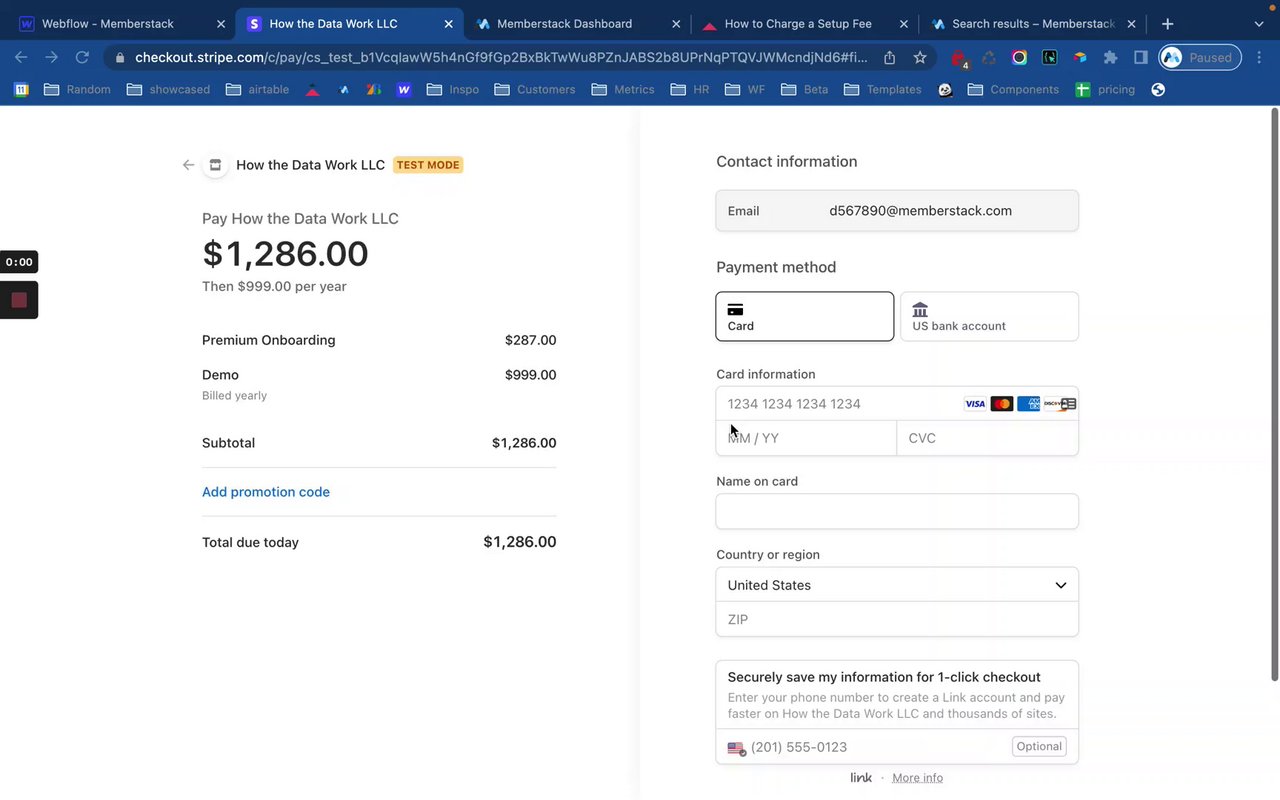The height and width of the screenshot is (800, 1280).
Task: Click the More info link
Action: point(917,778)
